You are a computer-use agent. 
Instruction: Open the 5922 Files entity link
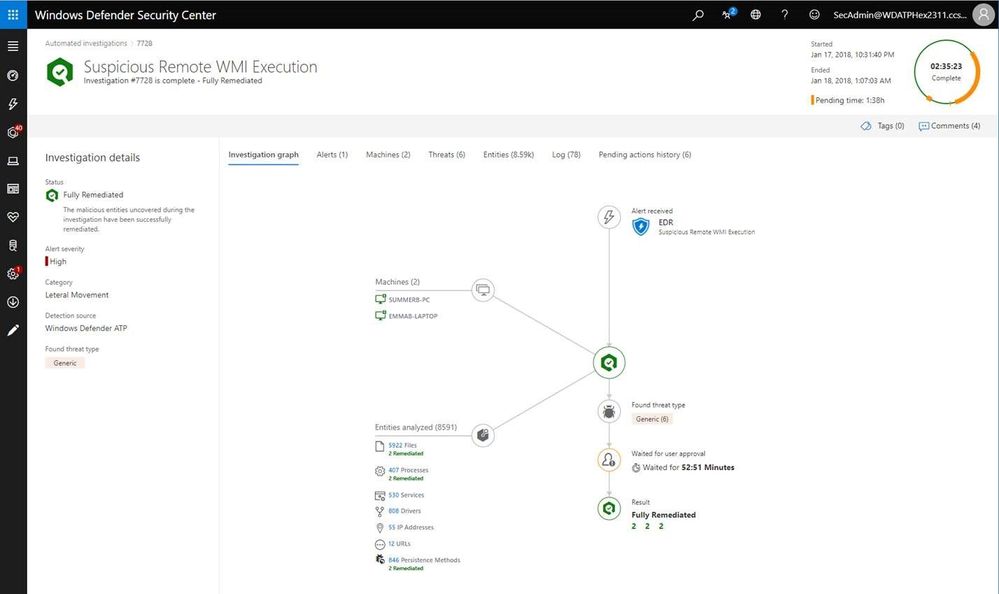[x=402, y=446]
